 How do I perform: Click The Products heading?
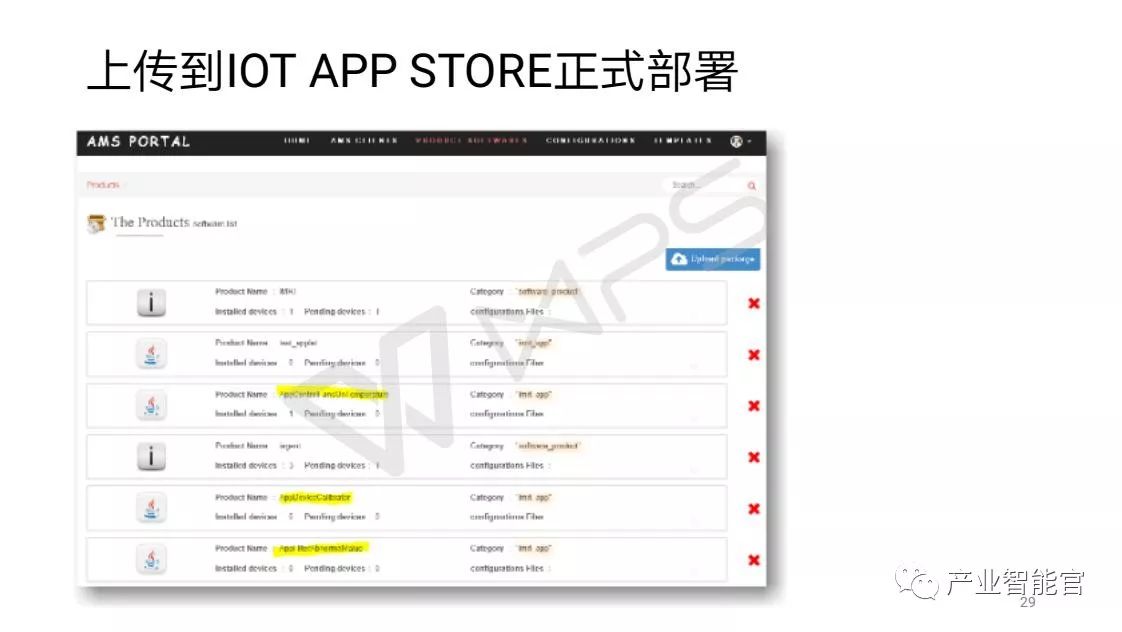150,223
